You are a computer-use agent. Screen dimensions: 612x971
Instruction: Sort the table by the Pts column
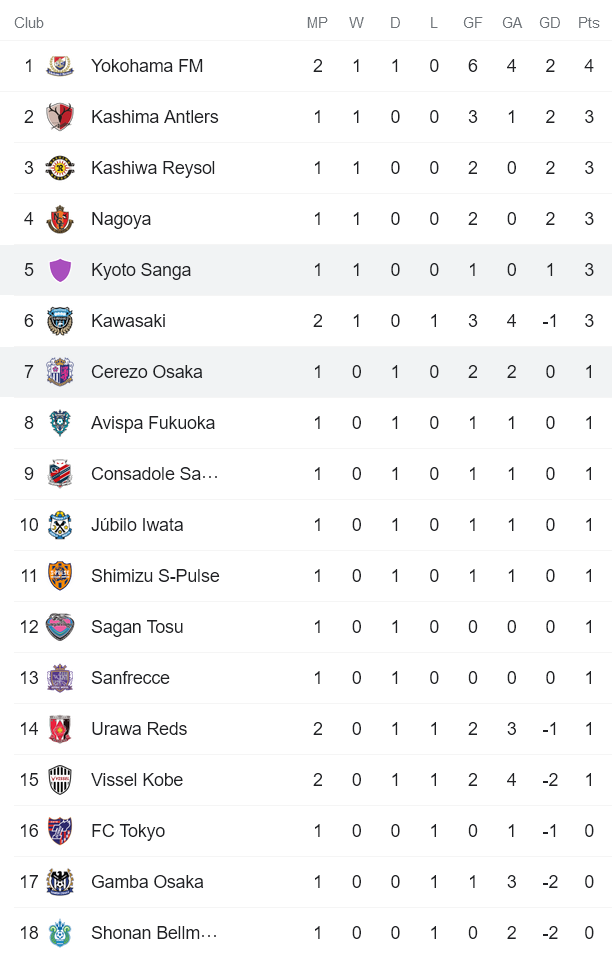pyautogui.click(x=588, y=21)
